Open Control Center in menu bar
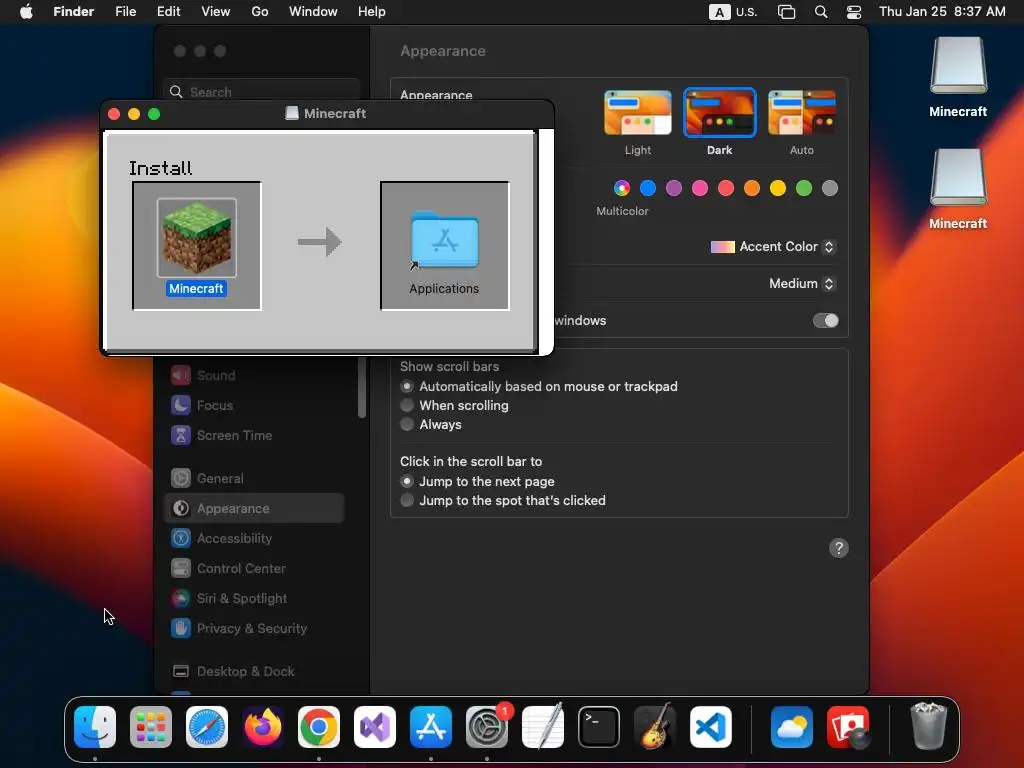Viewport: 1024px width, 768px height. pos(854,12)
